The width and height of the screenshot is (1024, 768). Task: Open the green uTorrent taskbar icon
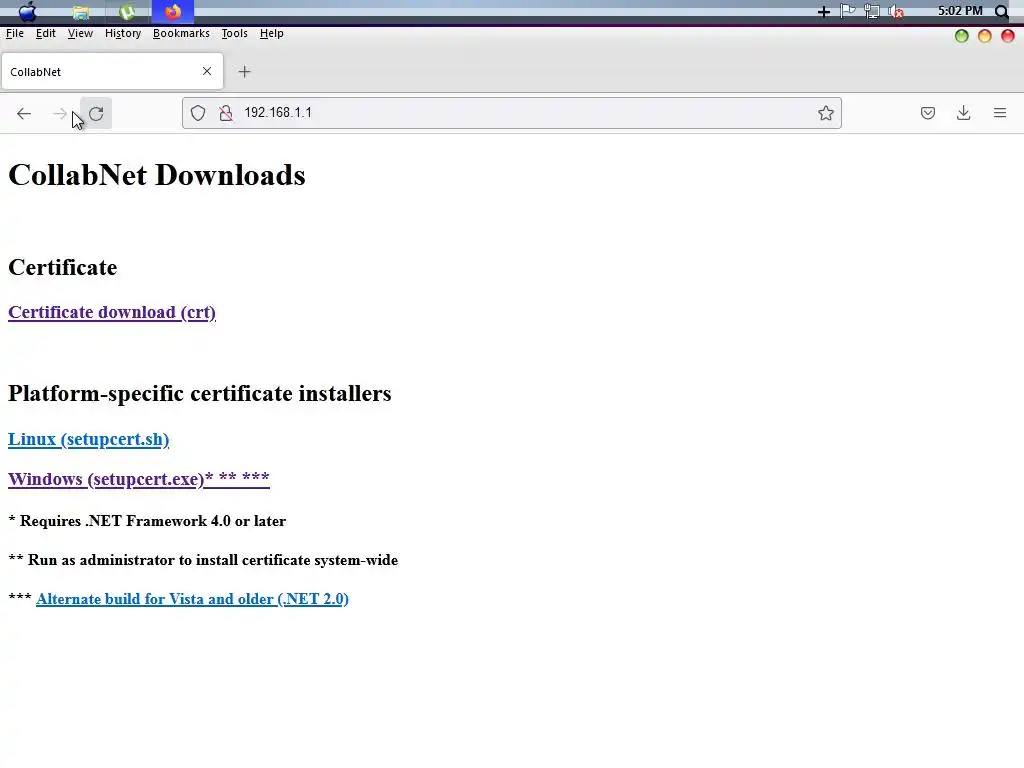click(127, 12)
